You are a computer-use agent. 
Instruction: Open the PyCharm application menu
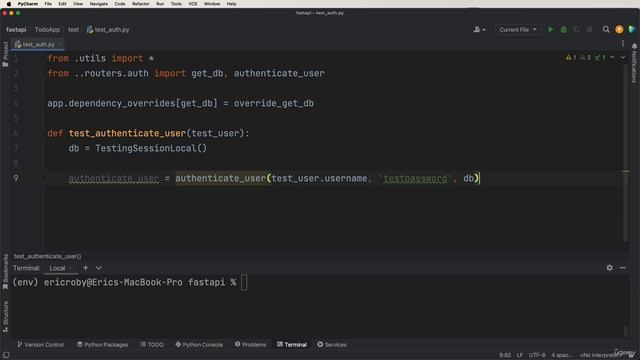28,4
